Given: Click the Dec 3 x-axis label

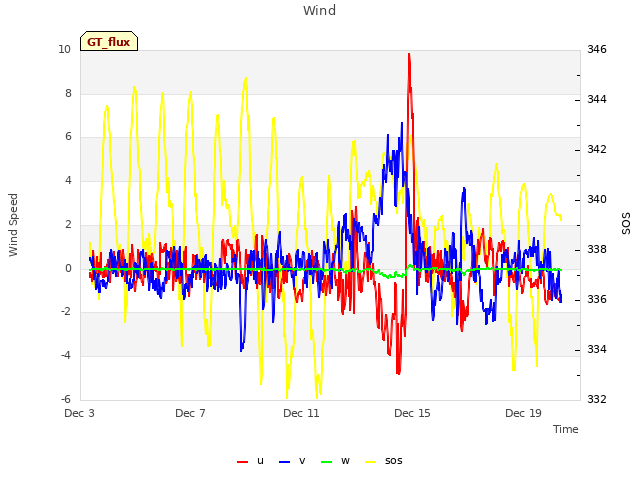Looking at the screenshot, I should click(79, 413).
